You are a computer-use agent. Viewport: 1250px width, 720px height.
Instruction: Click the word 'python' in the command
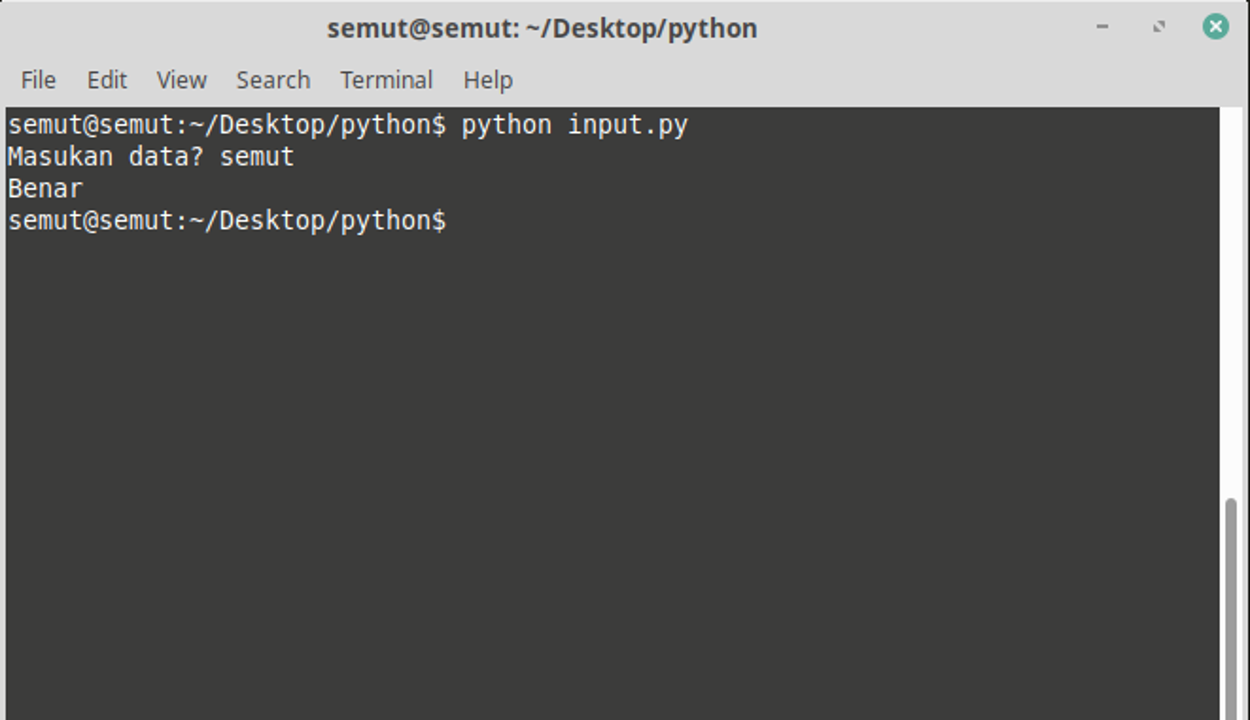click(506, 126)
